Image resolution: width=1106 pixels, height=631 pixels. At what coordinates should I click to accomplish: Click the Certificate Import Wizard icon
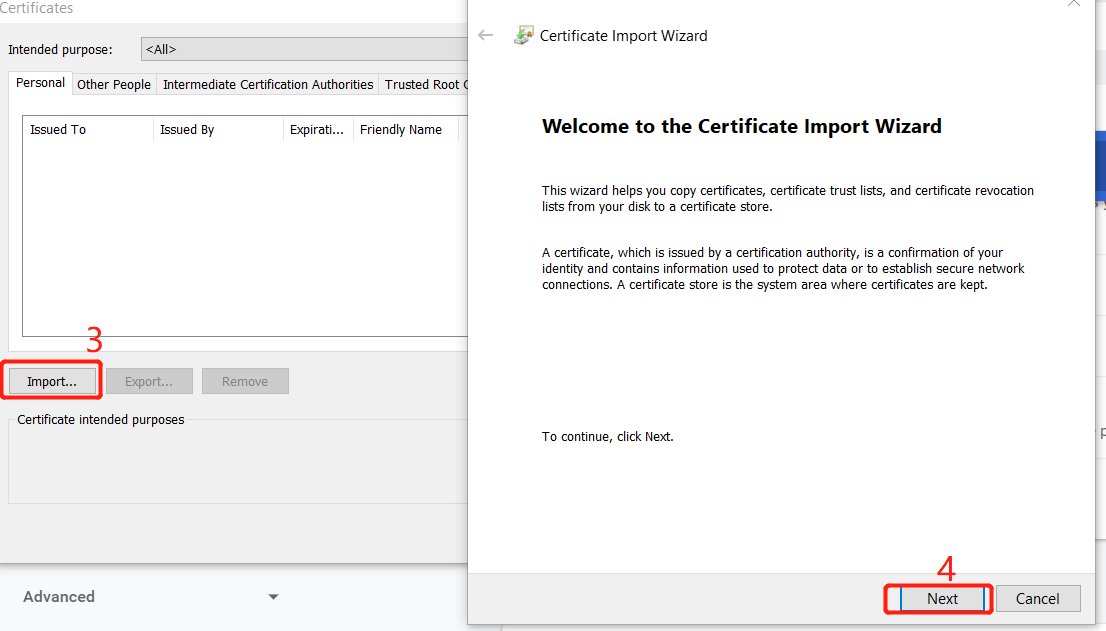(522, 35)
